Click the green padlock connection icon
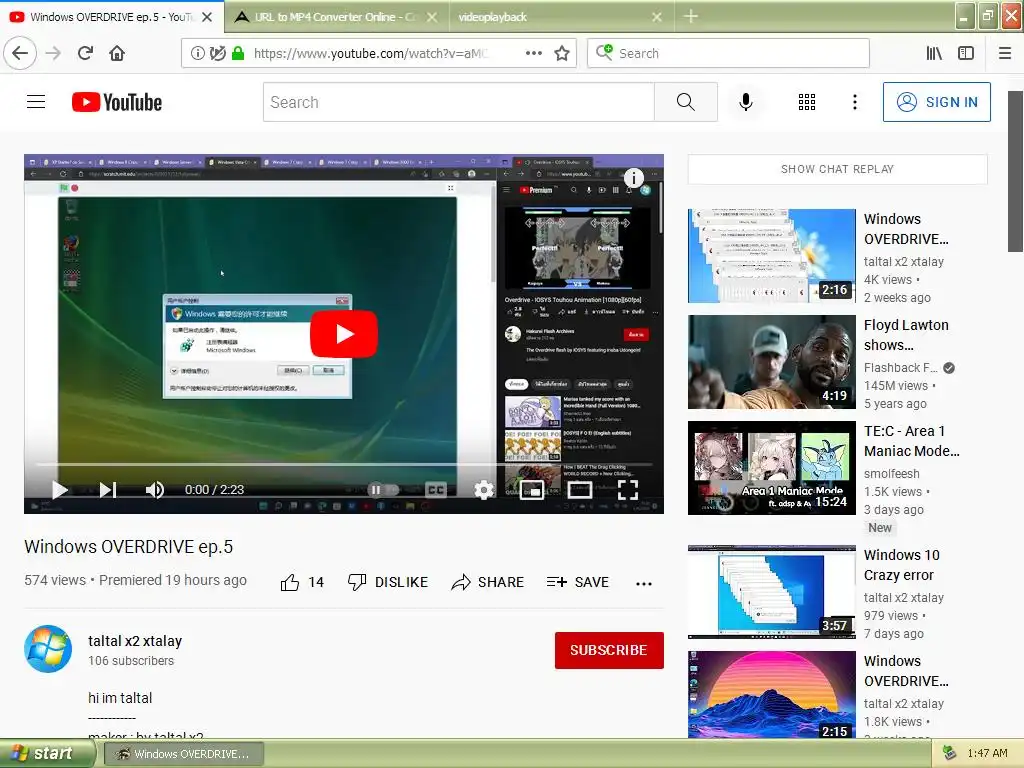This screenshot has height=768, width=1024. (238, 53)
